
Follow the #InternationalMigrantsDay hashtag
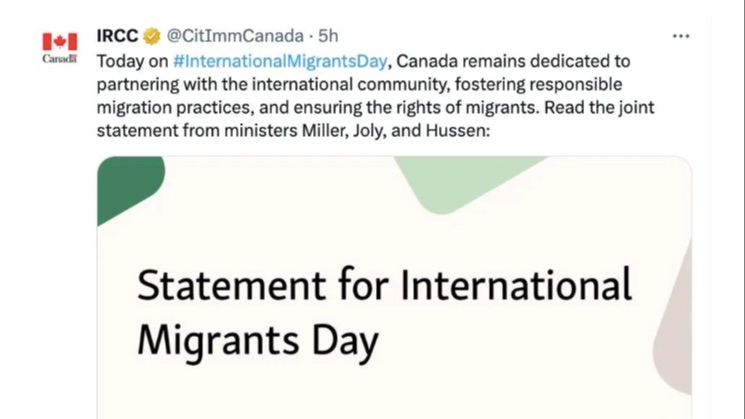point(280,61)
